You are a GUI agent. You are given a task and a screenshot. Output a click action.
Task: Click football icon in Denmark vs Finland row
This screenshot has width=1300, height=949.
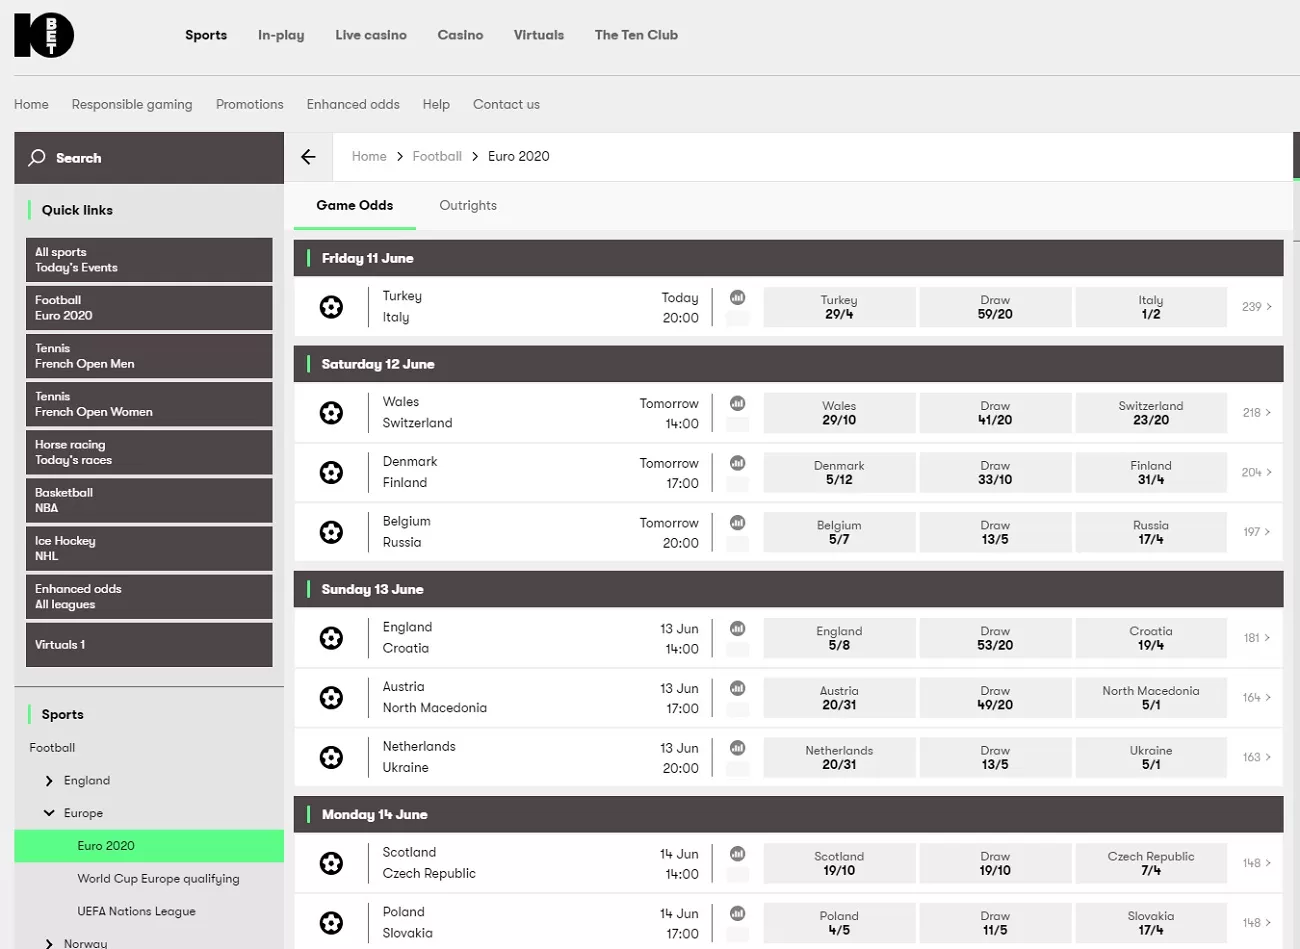pos(331,472)
